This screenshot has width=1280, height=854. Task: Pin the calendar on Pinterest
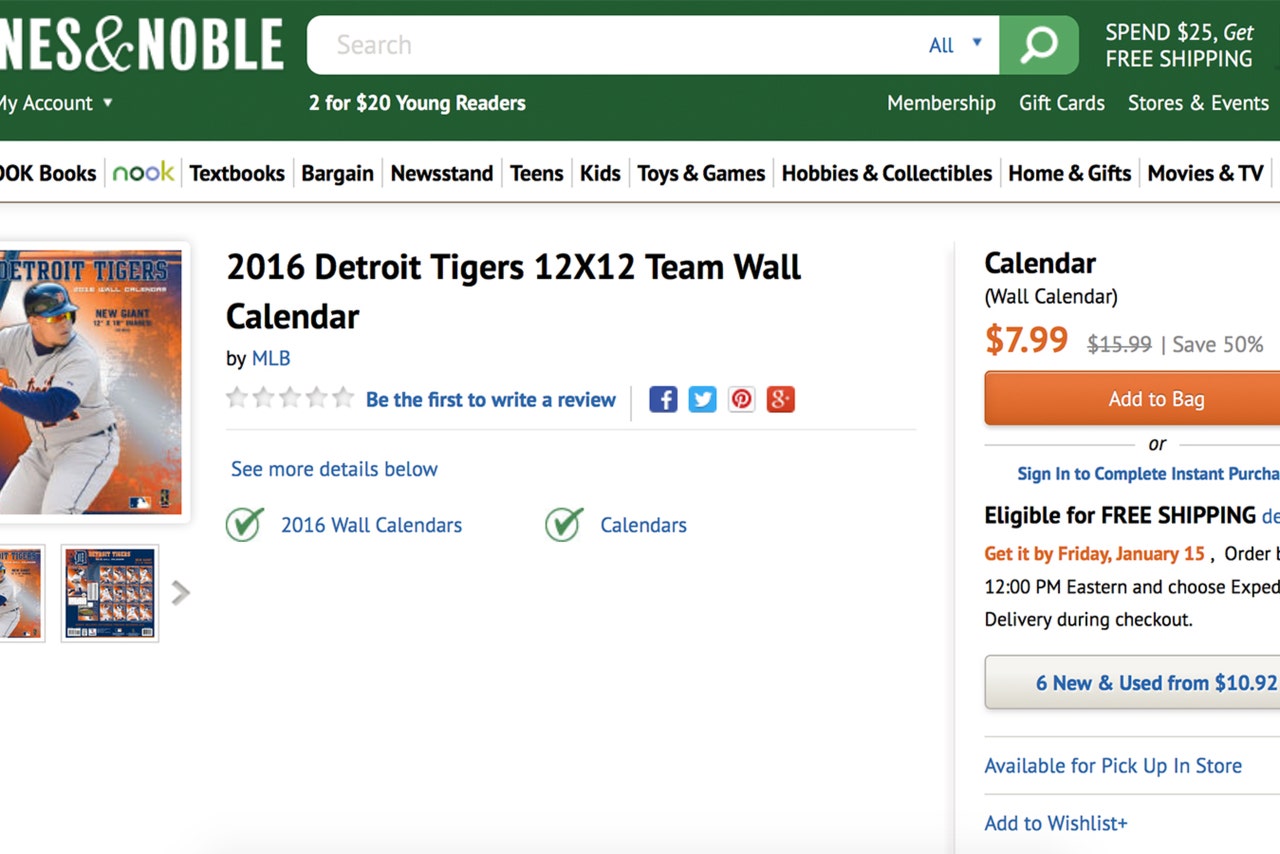741,400
